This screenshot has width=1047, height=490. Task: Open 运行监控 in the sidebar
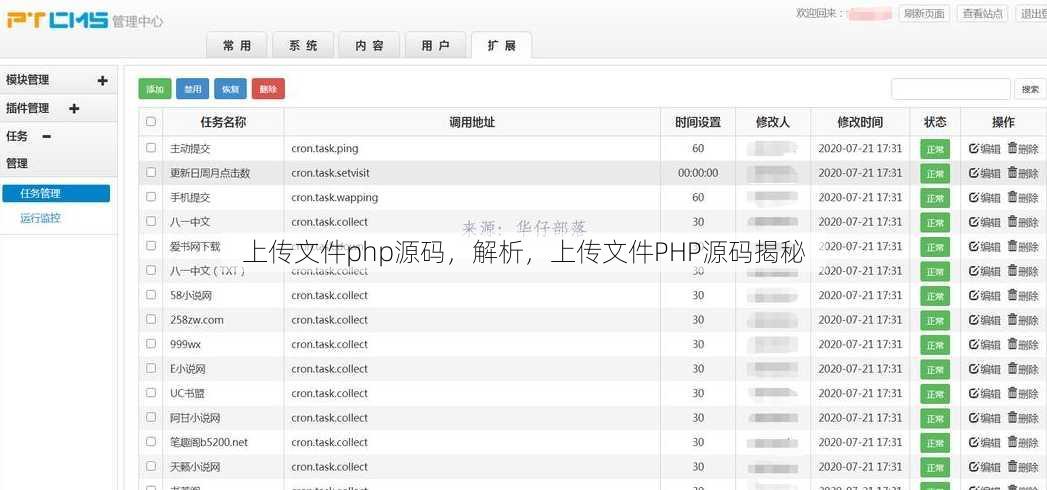pyautogui.click(x=41, y=218)
